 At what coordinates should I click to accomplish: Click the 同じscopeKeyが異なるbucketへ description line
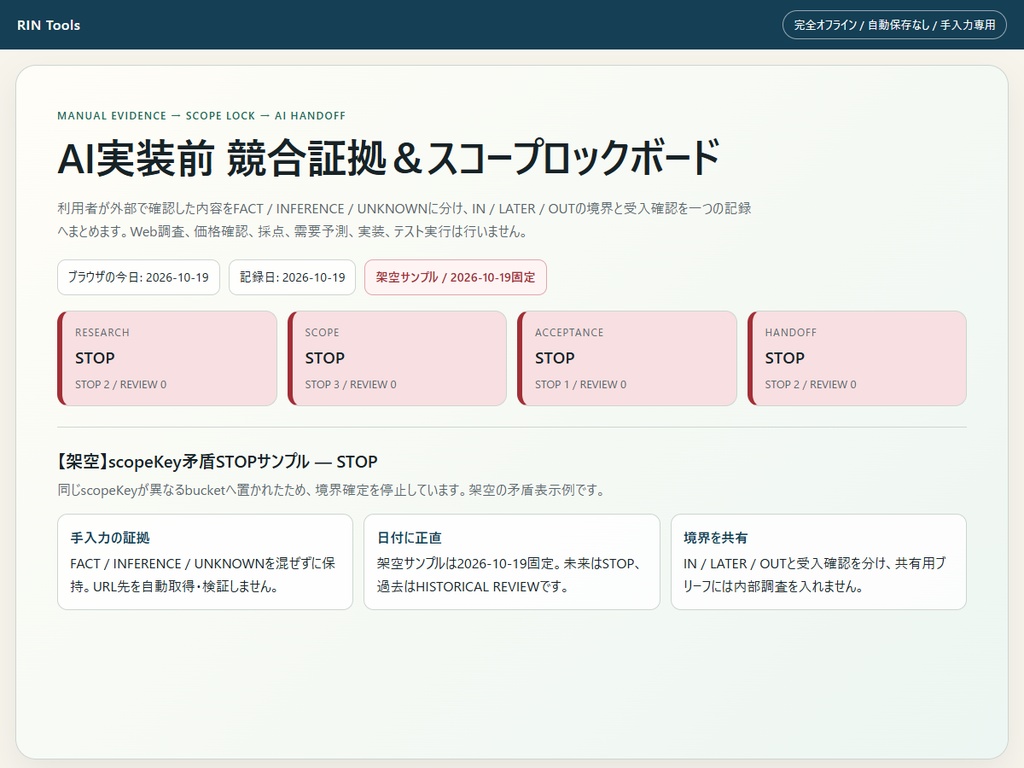tap(332, 490)
